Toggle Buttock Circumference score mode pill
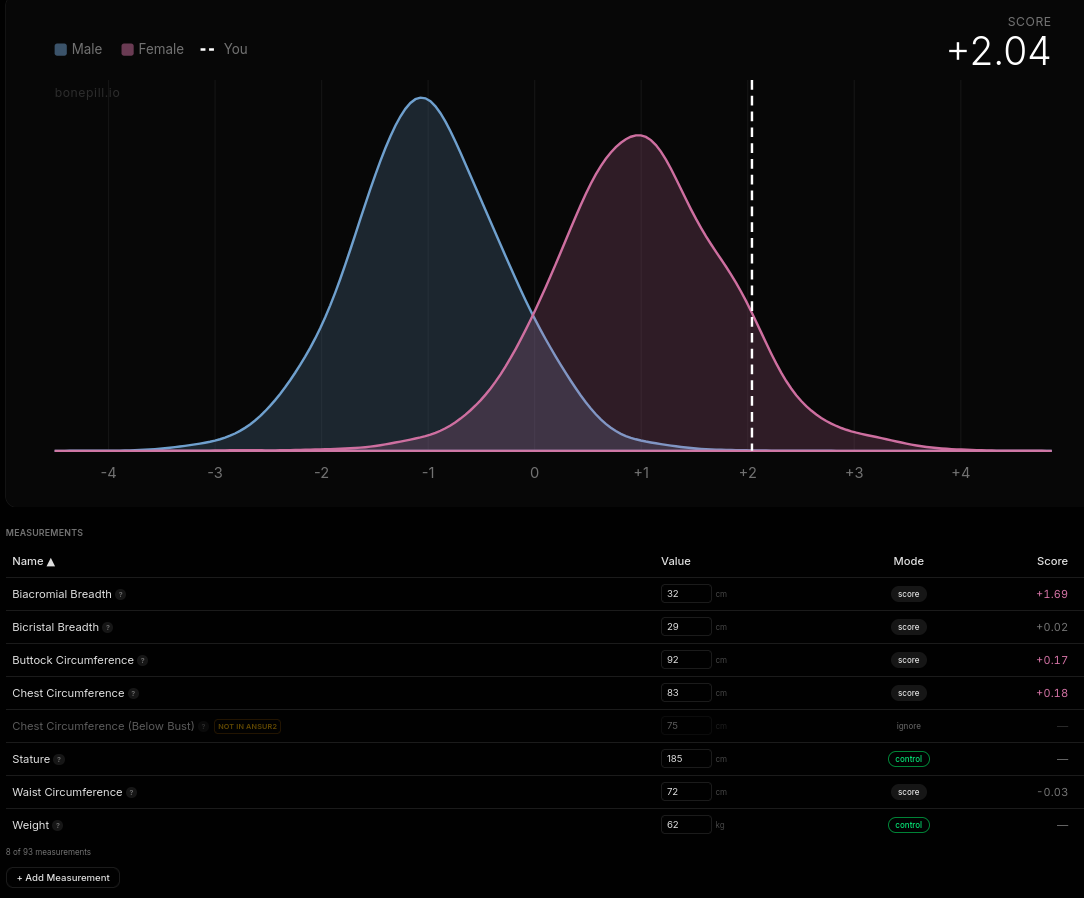The width and height of the screenshot is (1084, 898). pos(908,660)
